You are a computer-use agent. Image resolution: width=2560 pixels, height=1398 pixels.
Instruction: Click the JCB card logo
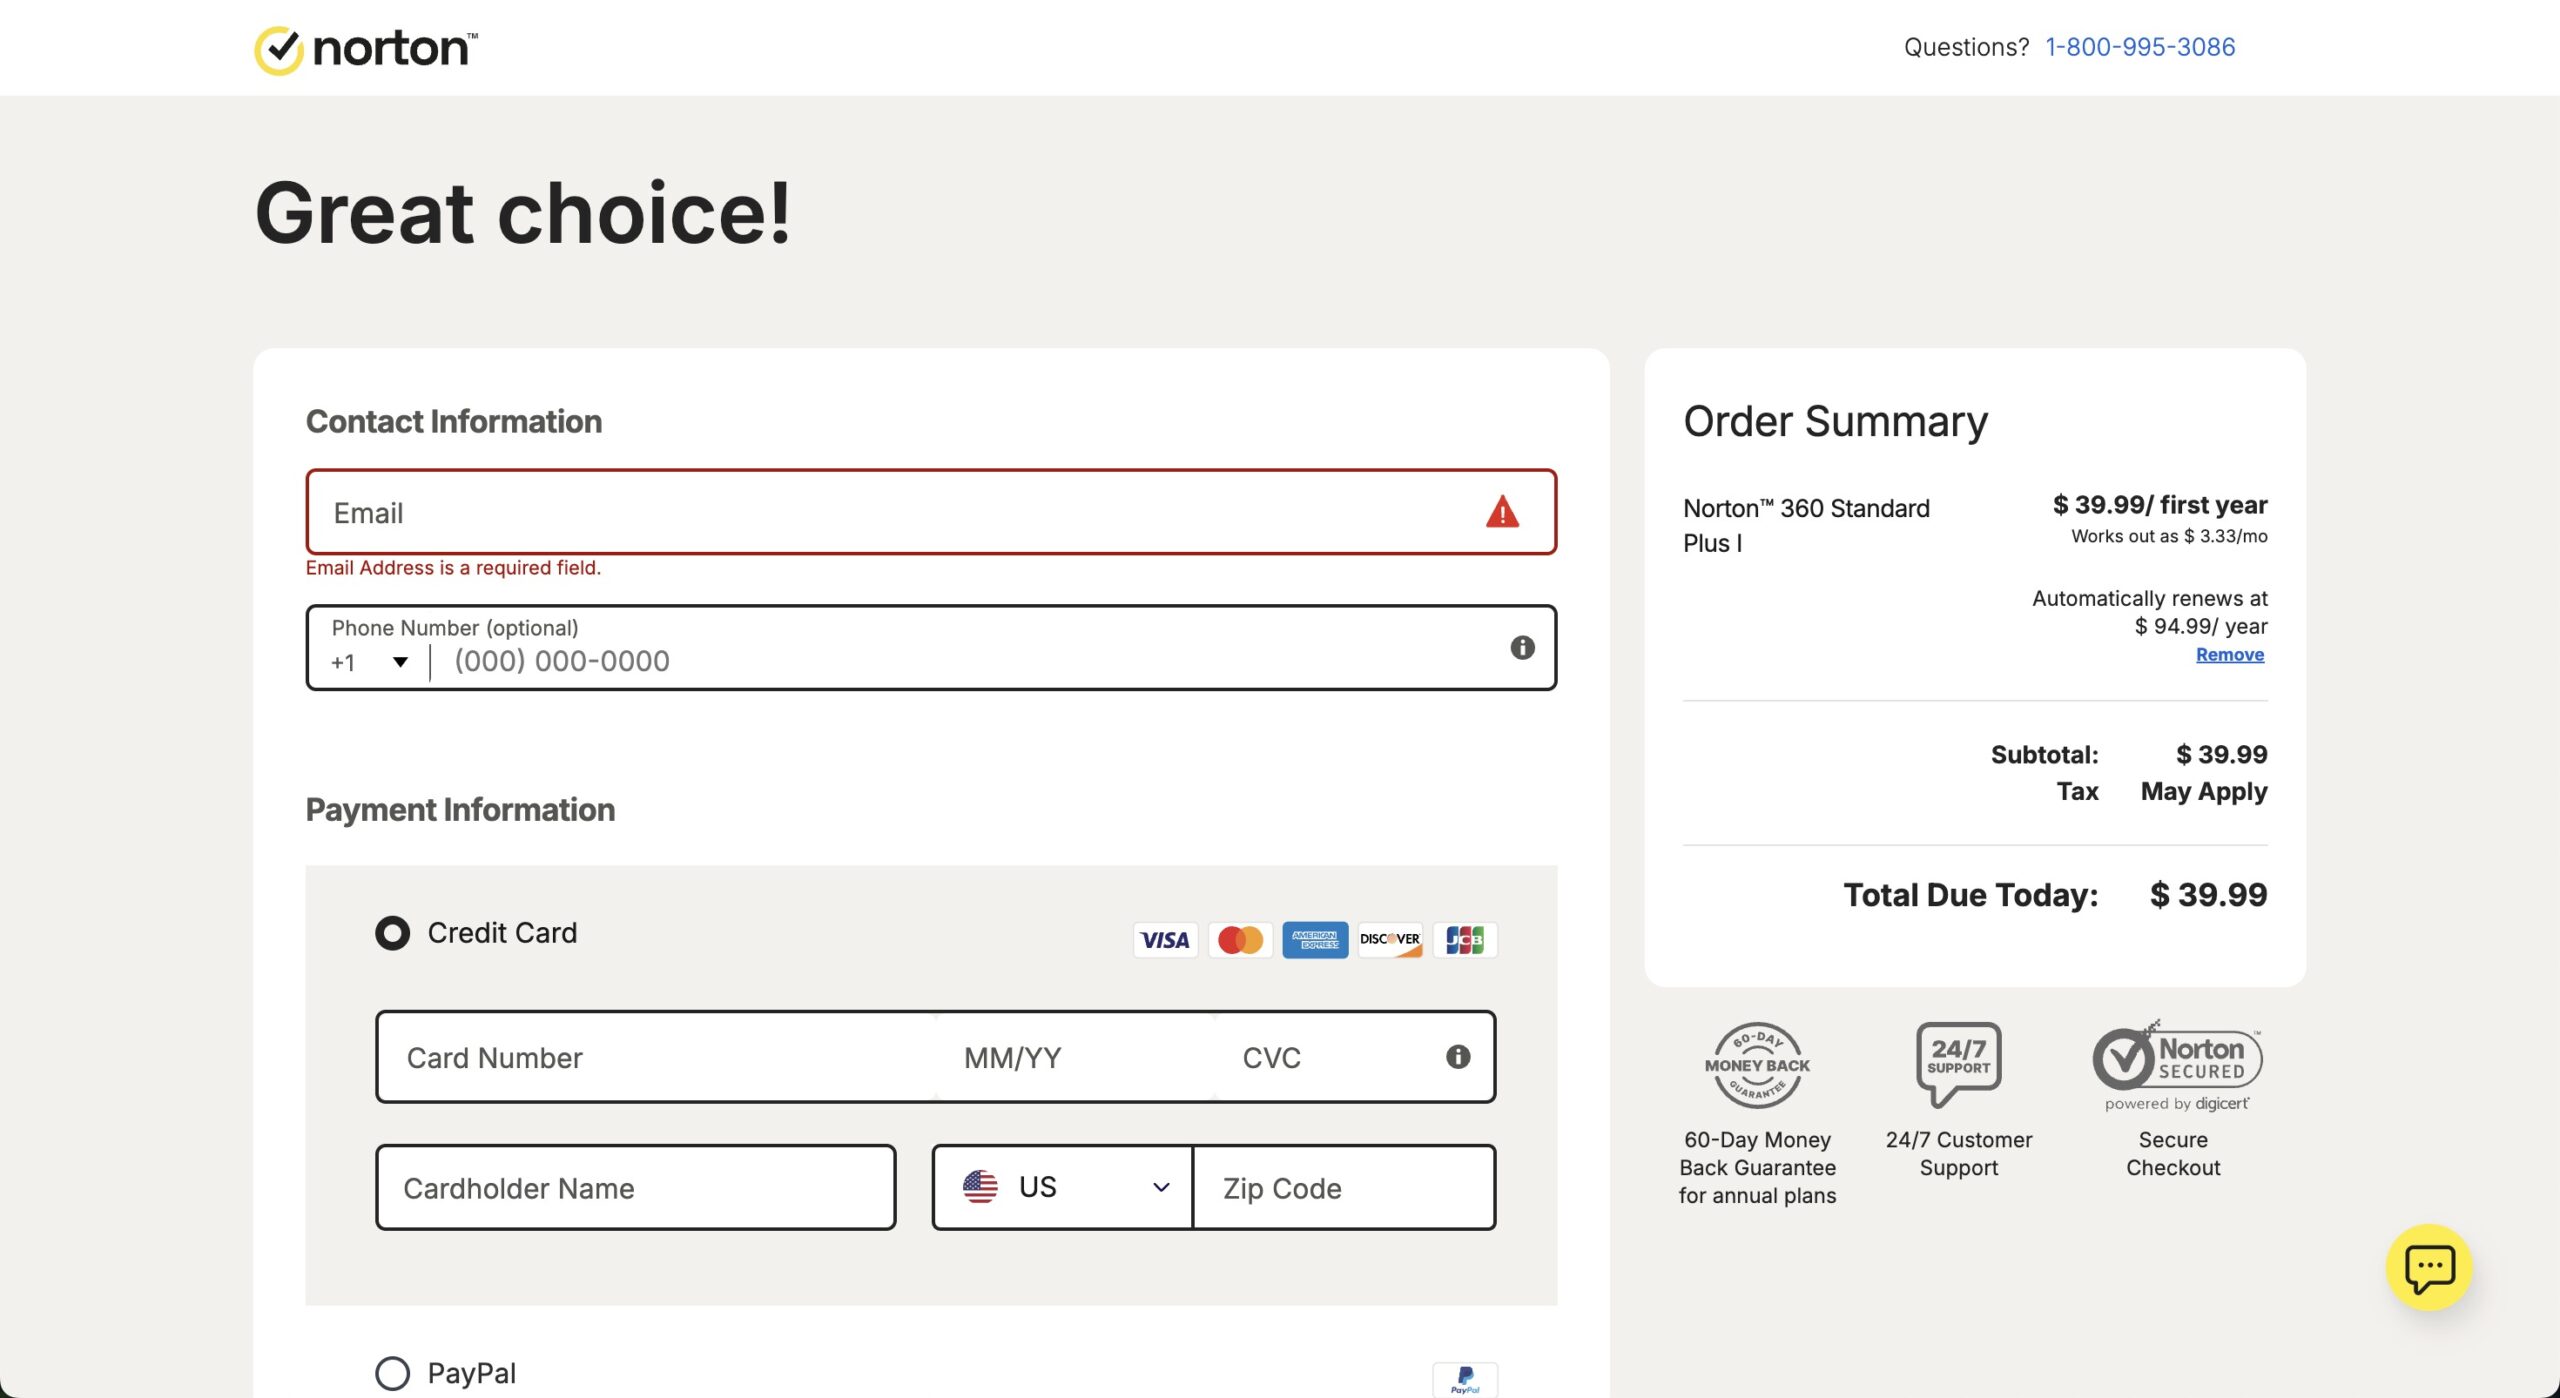(x=1465, y=940)
